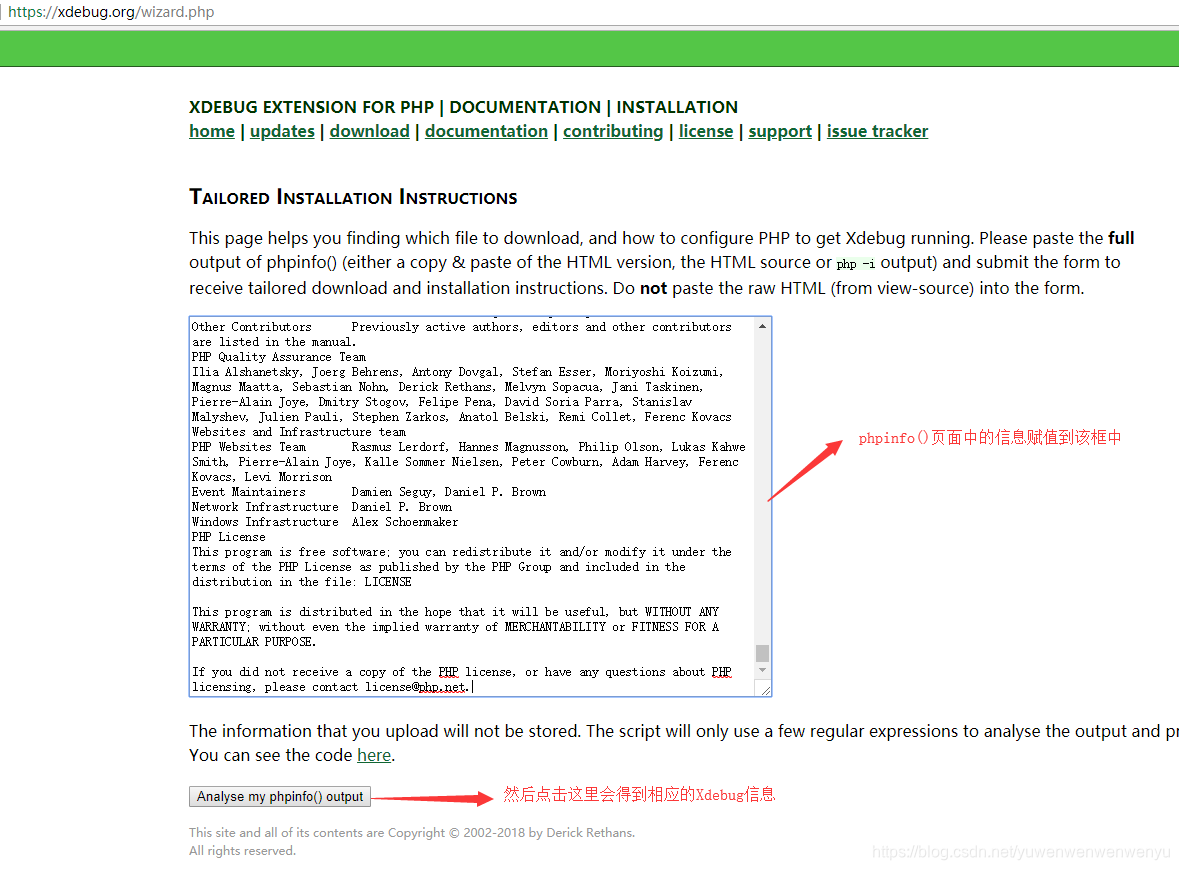Click the copyright notice 'Derick Rethans' text

click(x=590, y=832)
